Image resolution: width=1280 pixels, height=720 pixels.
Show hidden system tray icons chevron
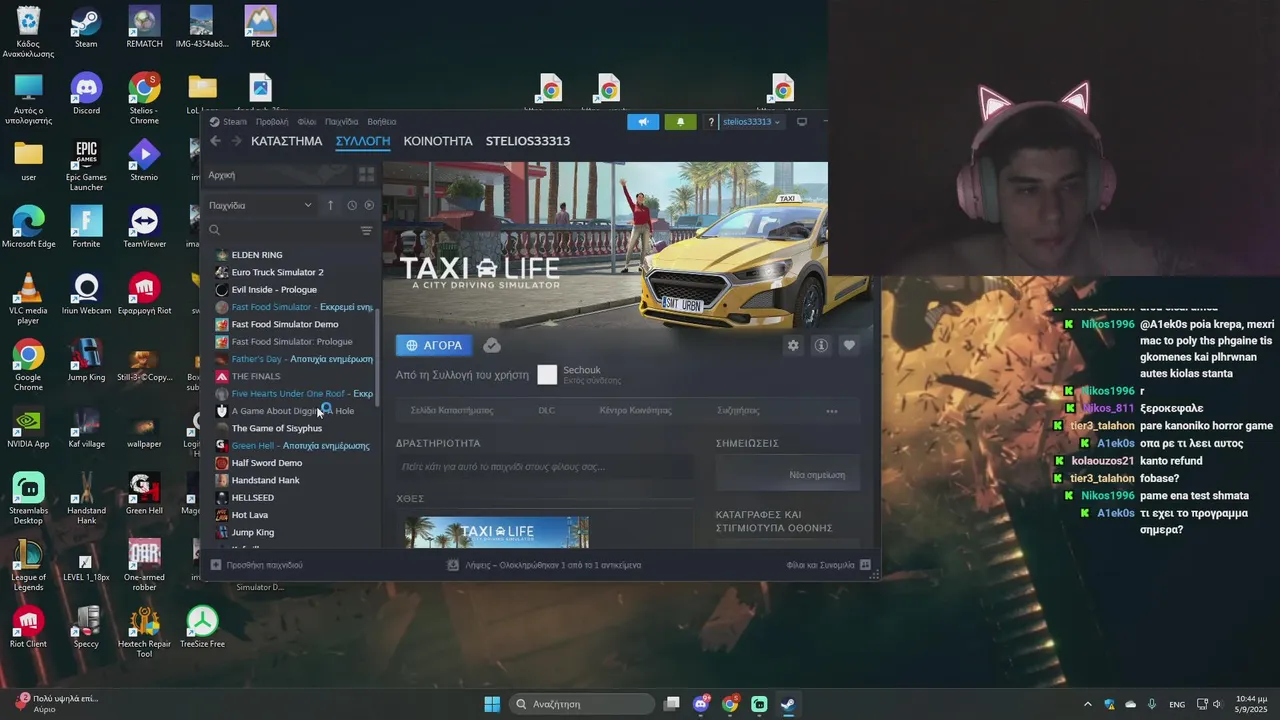tap(1088, 704)
